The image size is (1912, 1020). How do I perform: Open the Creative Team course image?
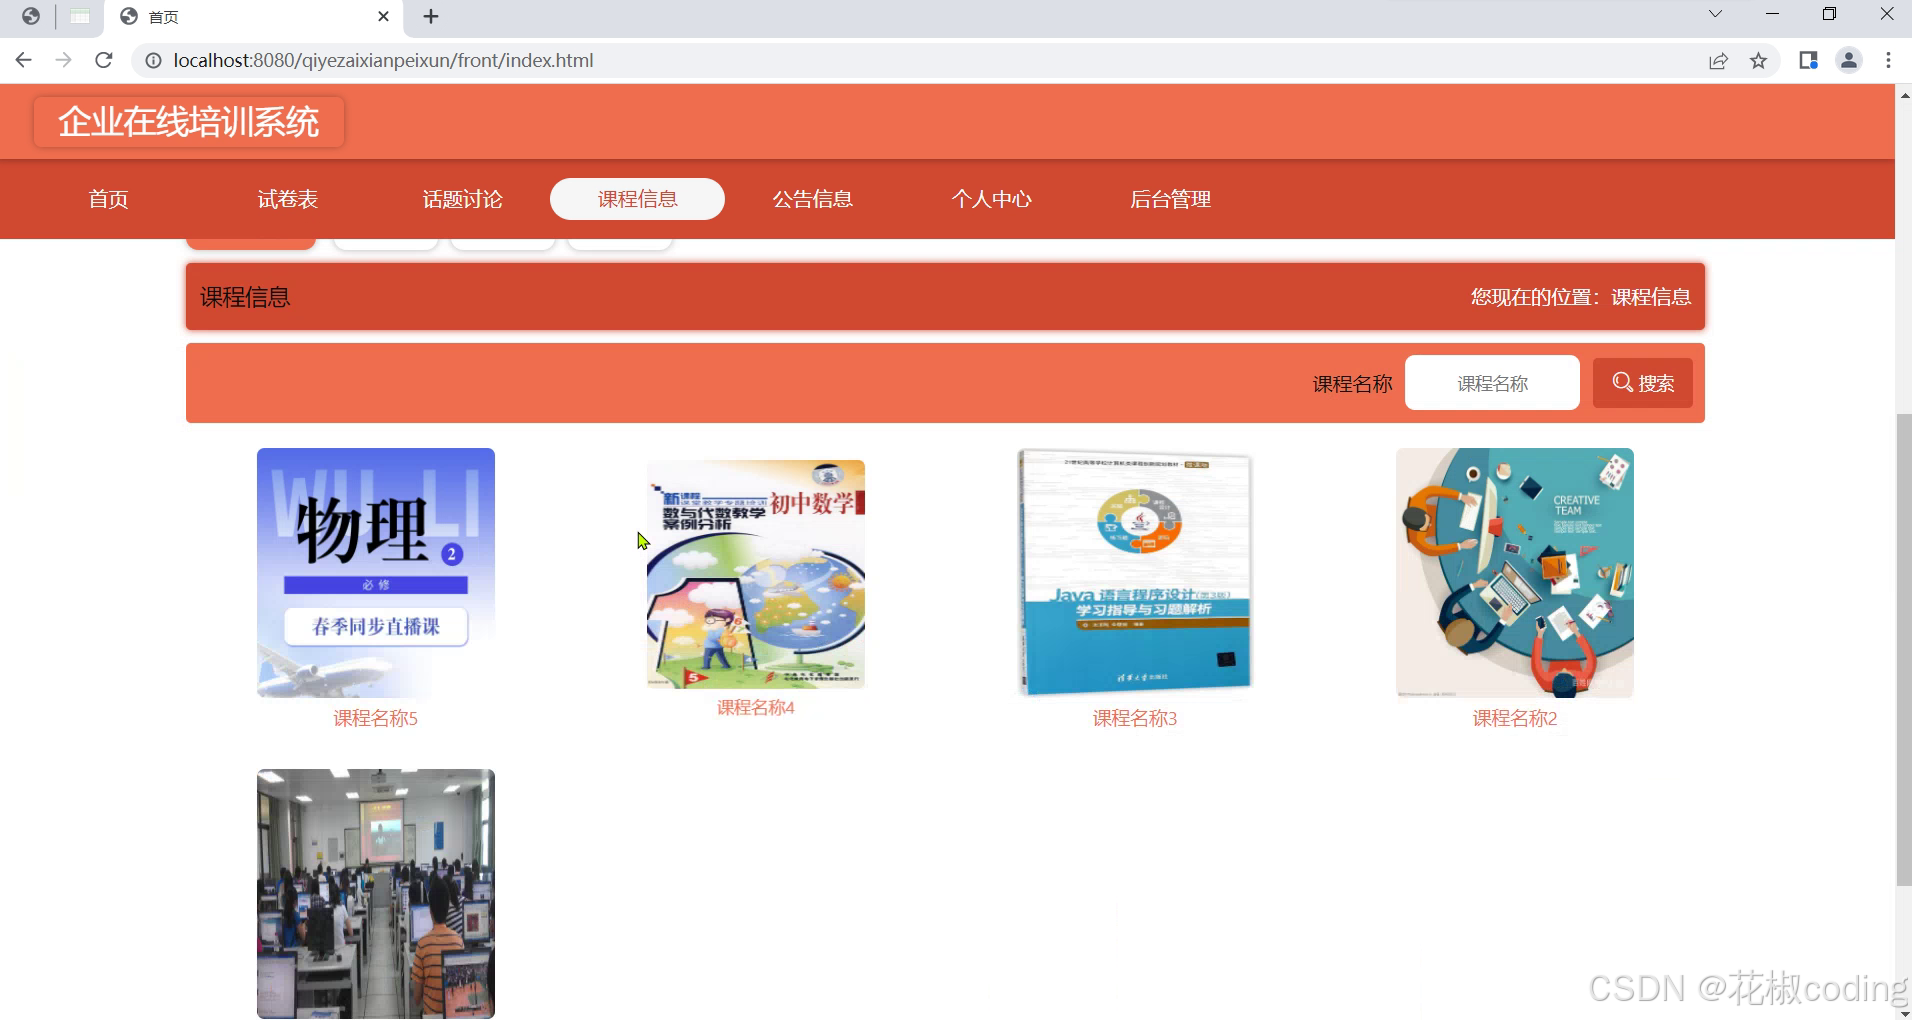coord(1515,573)
